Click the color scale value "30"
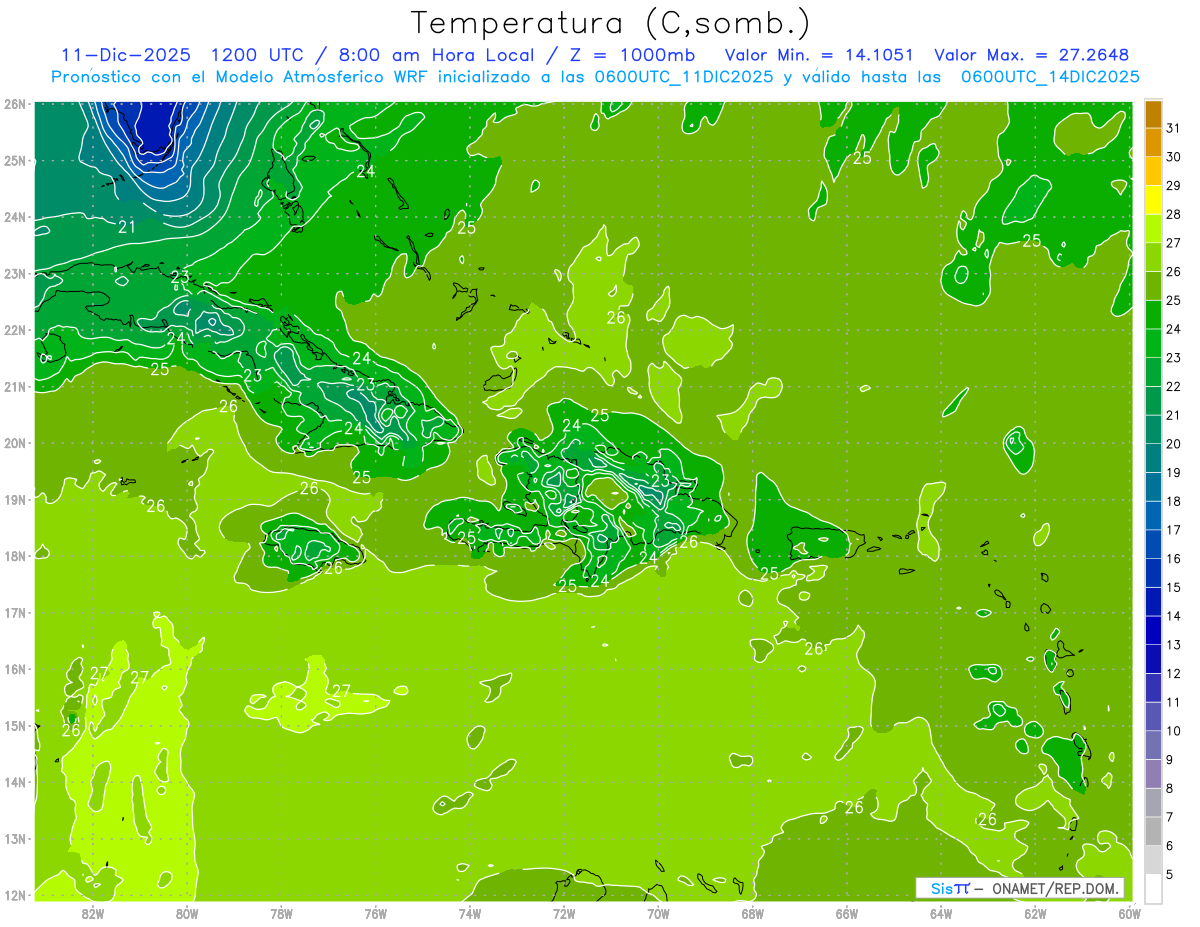The width and height of the screenshot is (1200, 927). 1173,157
